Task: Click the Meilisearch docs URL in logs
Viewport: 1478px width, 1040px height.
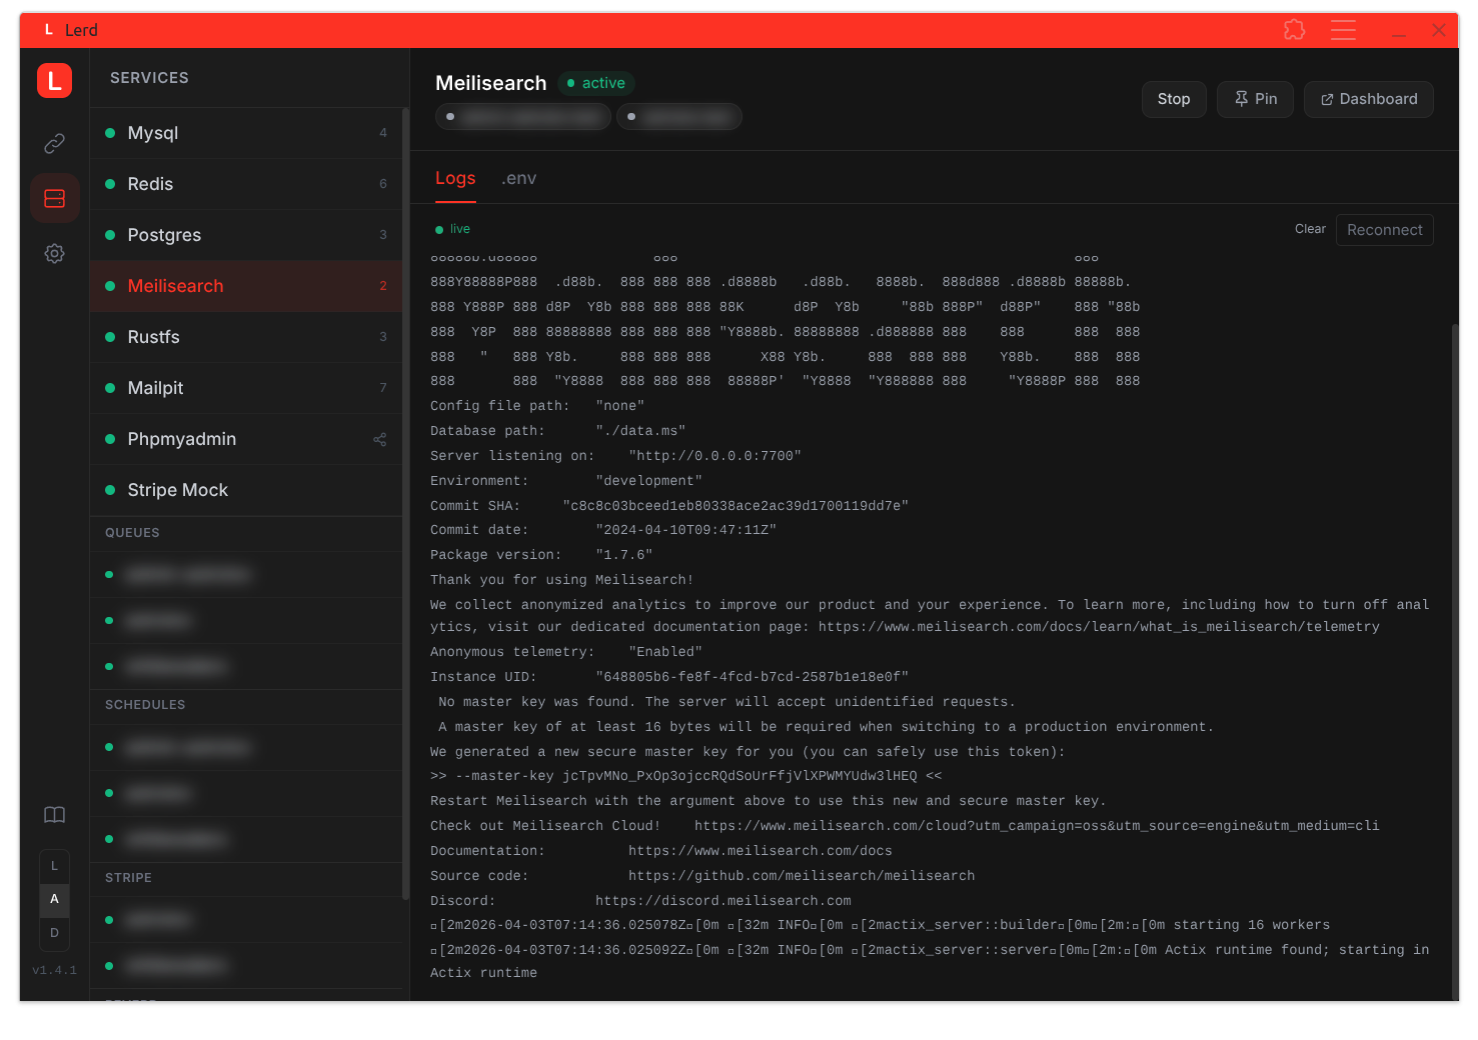Action: click(x=760, y=851)
